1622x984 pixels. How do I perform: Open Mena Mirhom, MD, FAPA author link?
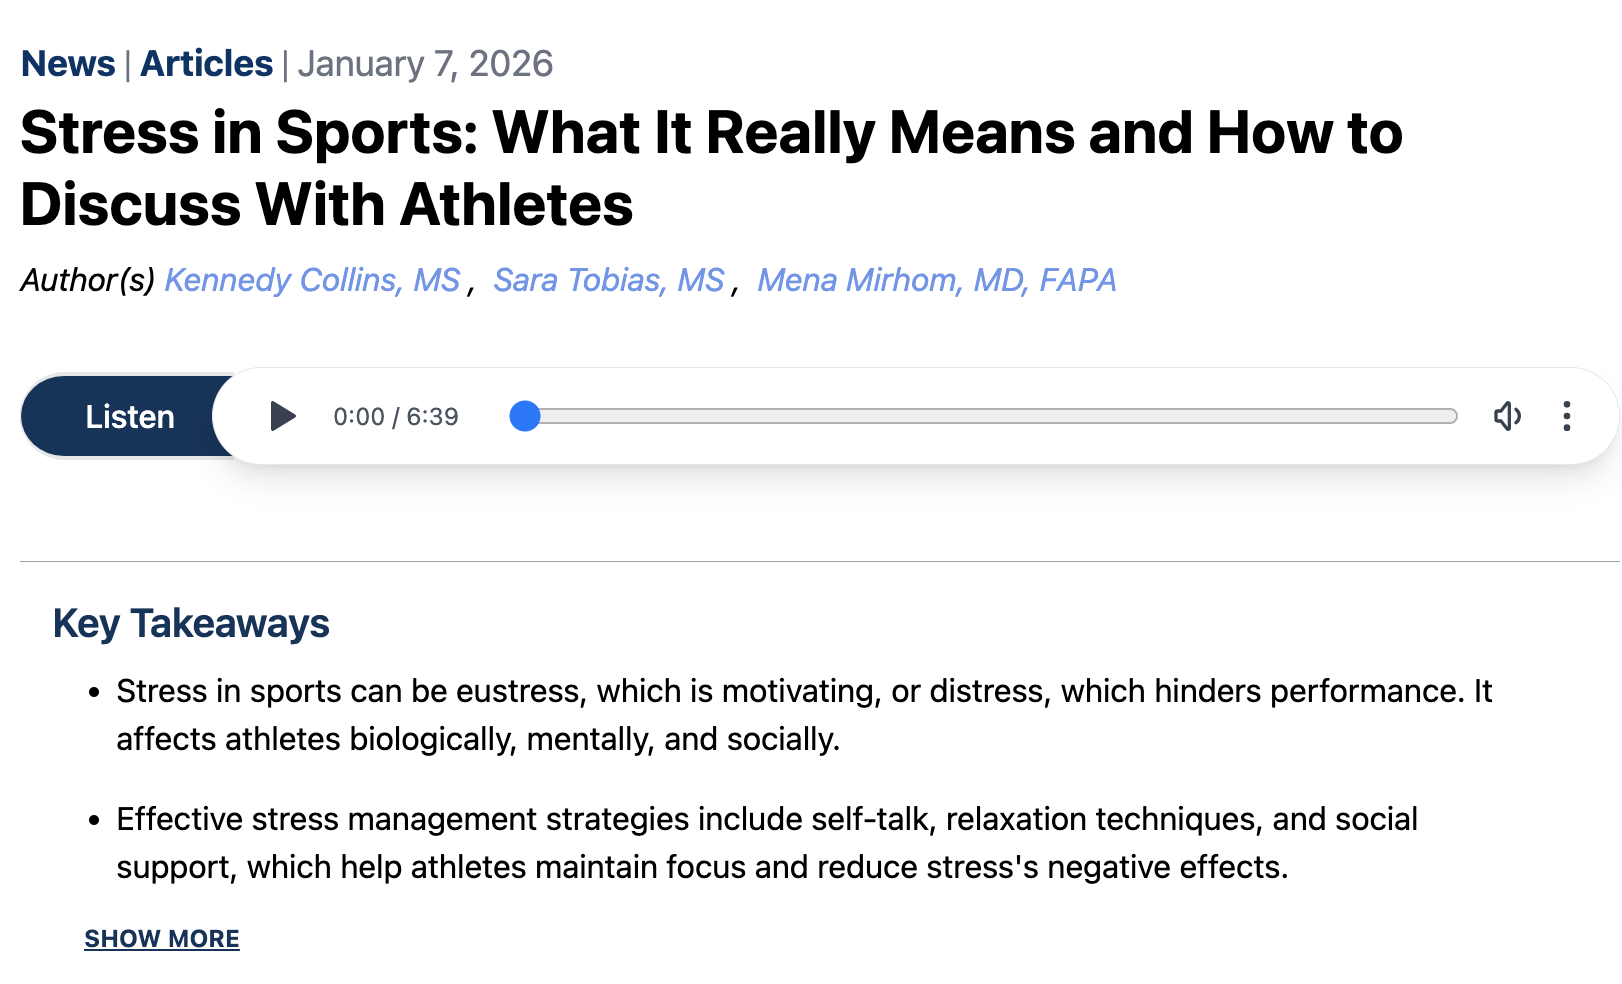point(936,280)
